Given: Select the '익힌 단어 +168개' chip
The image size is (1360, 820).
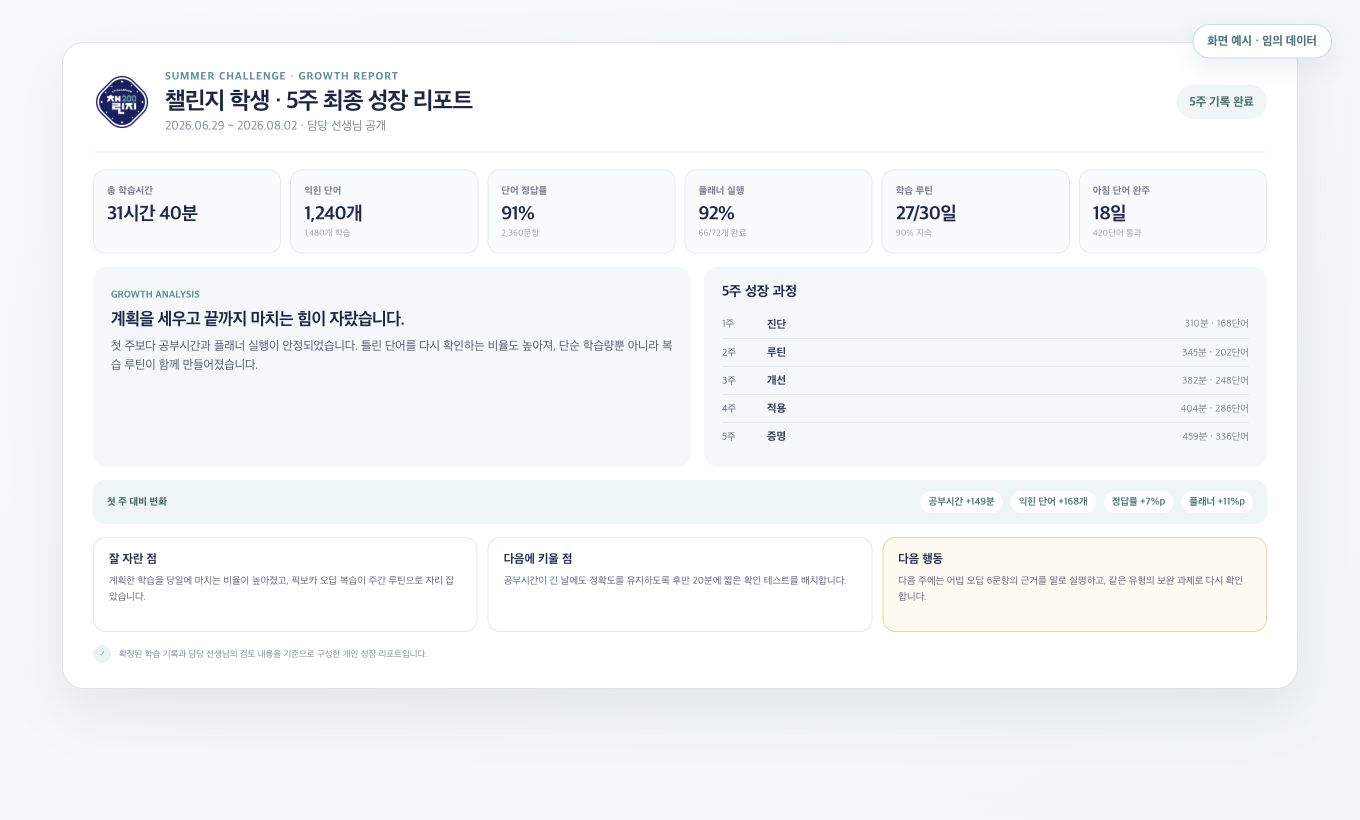Looking at the screenshot, I should (1053, 502).
